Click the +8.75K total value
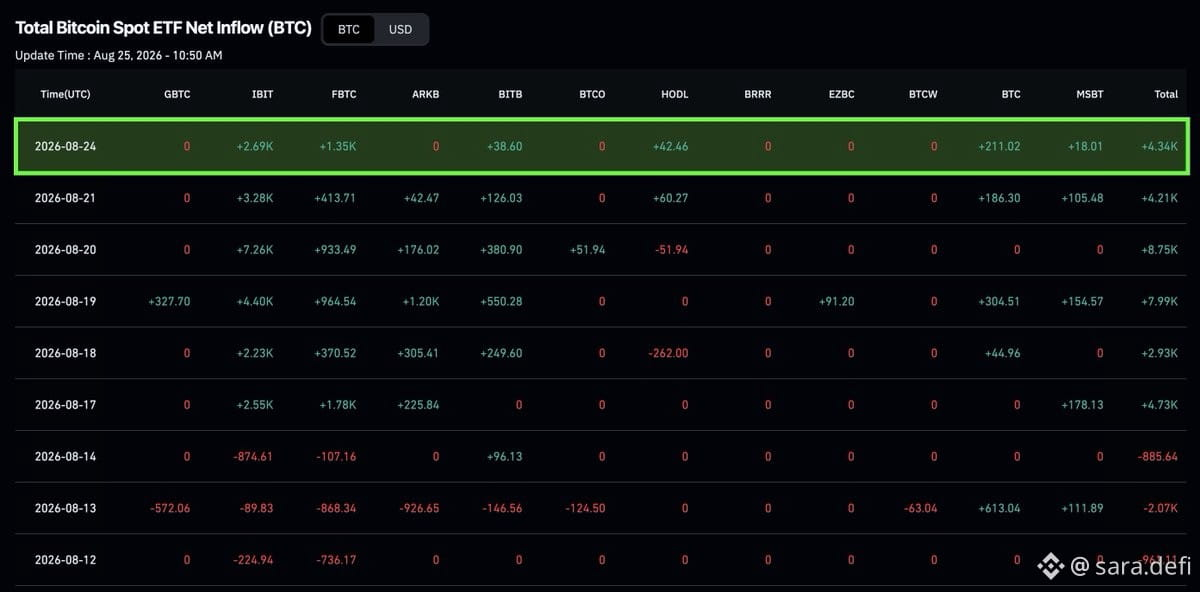The width and height of the screenshot is (1200, 592). 1160,250
